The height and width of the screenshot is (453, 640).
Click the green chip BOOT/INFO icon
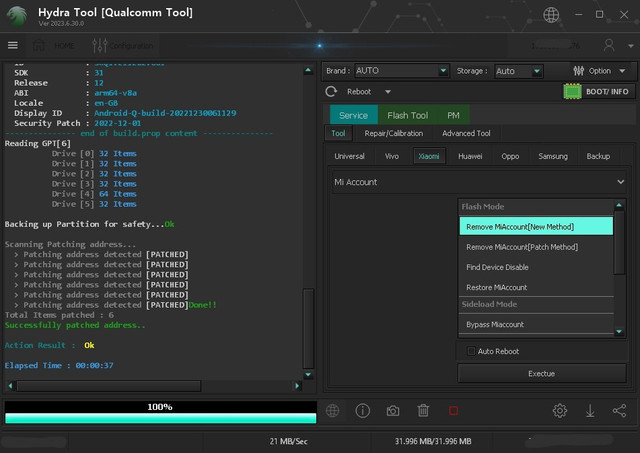coord(572,91)
